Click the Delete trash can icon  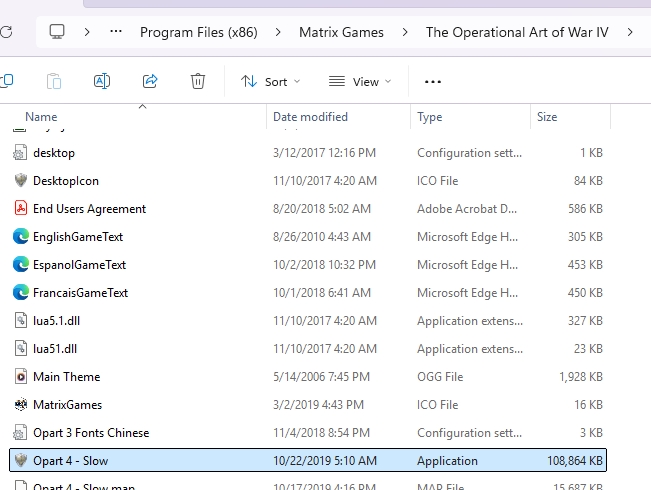pos(198,81)
